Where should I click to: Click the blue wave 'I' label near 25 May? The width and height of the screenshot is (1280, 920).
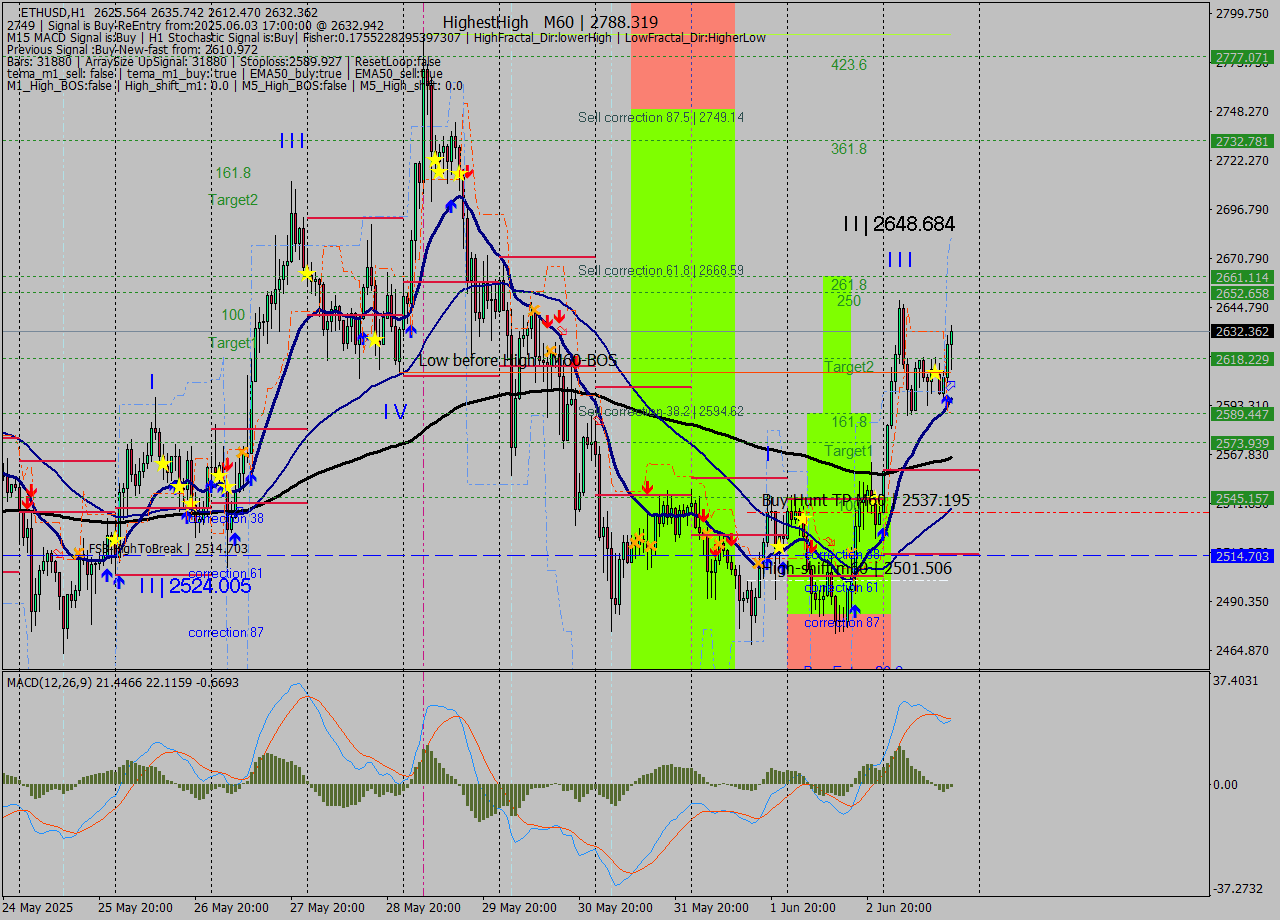pos(152,381)
